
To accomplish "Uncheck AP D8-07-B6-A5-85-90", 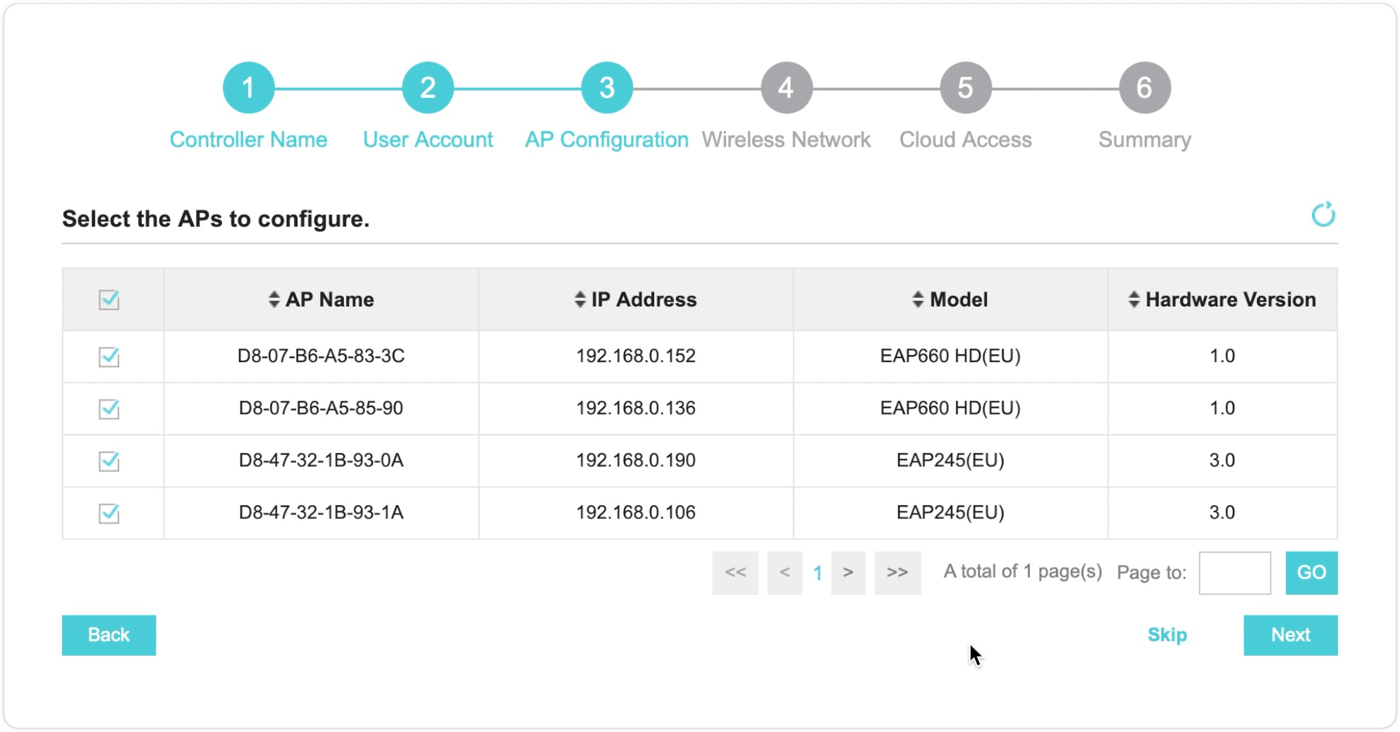I will (109, 409).
